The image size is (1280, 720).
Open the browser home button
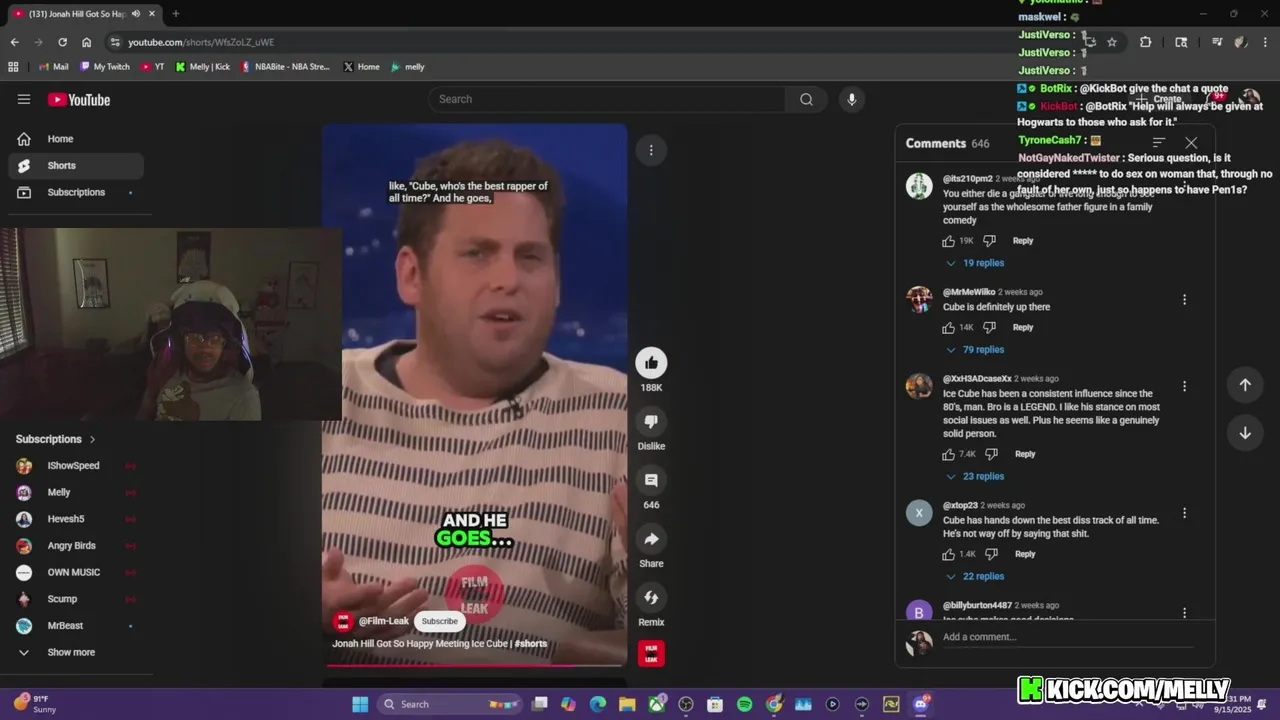[86, 42]
